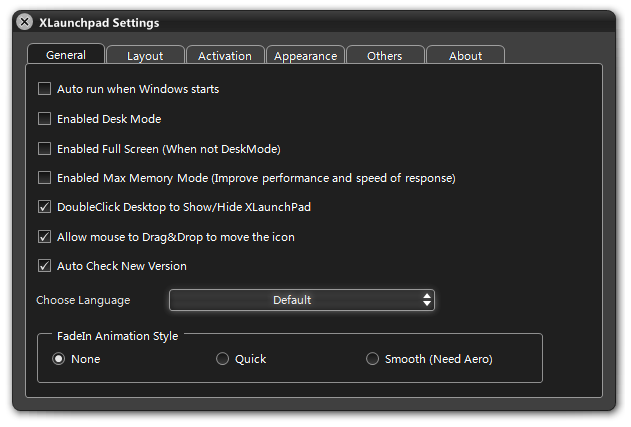Disable Allow mouse Drag&Drop checkbox

(x=44, y=237)
